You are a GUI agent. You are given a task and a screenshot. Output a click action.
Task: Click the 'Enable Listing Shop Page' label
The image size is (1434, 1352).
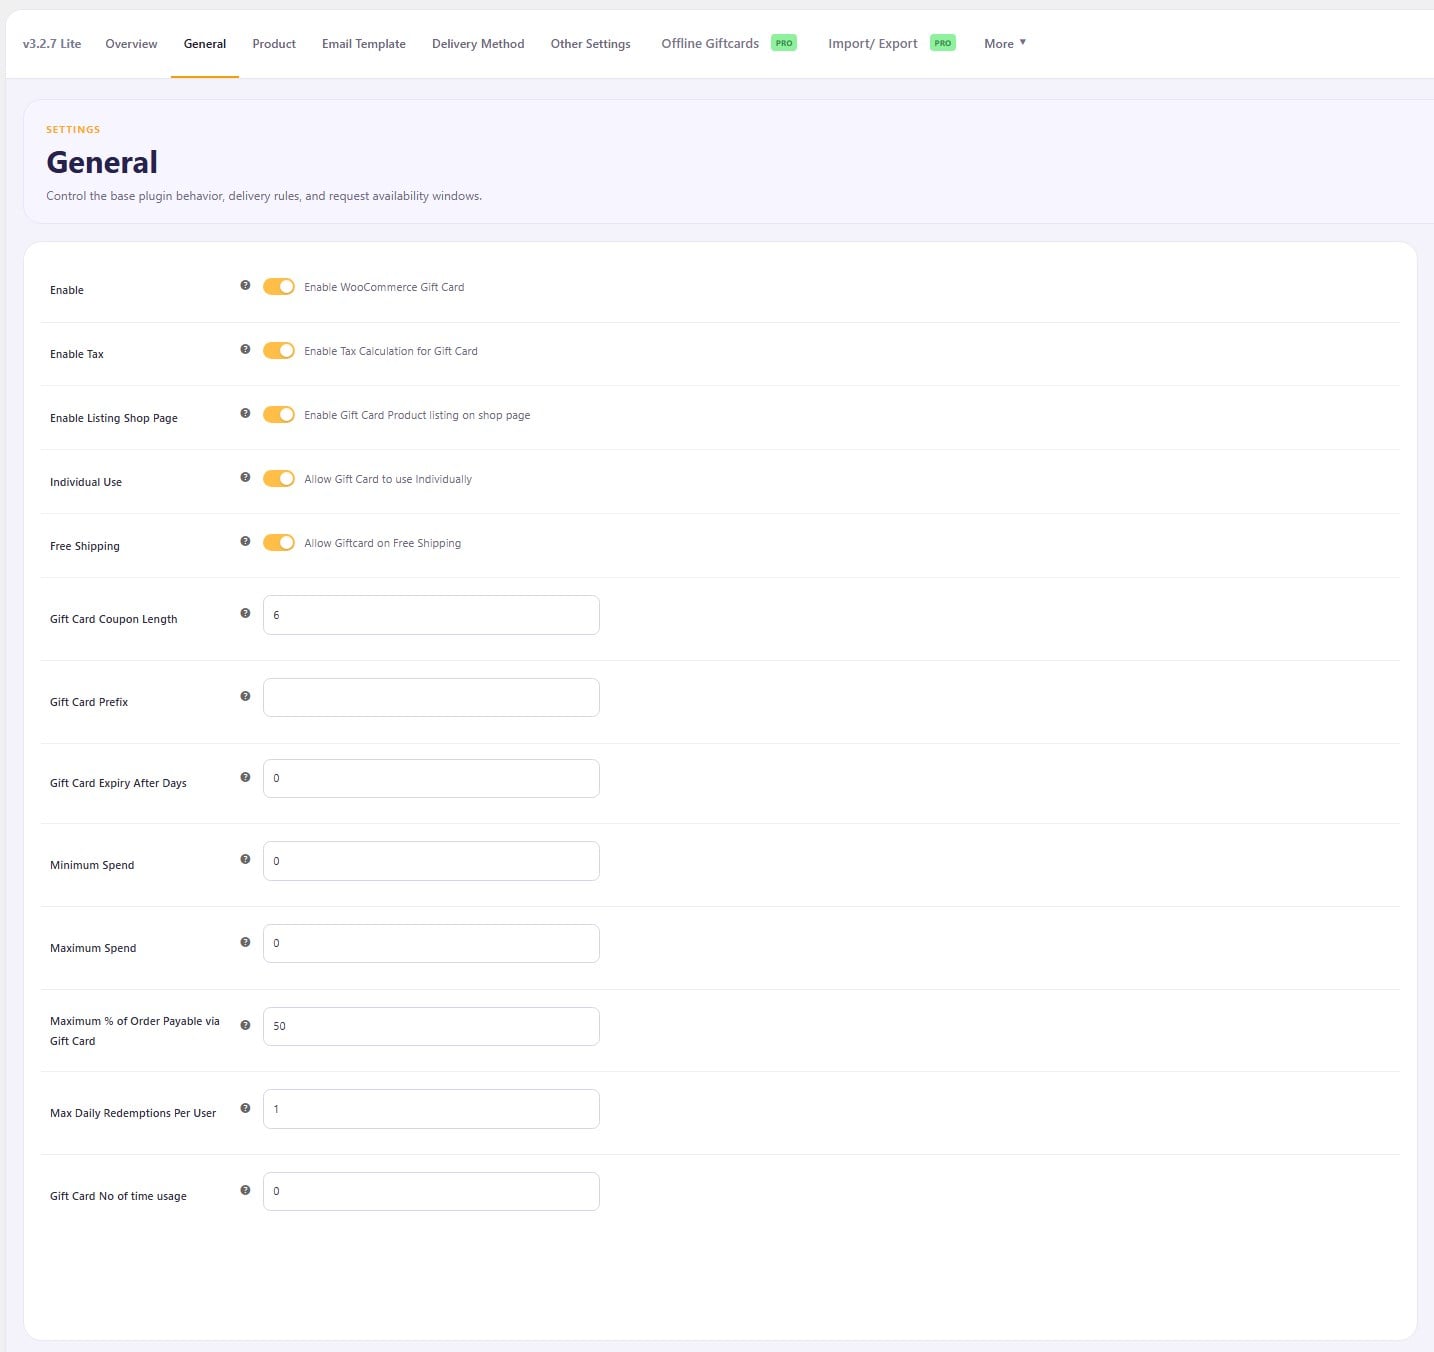click(x=114, y=418)
